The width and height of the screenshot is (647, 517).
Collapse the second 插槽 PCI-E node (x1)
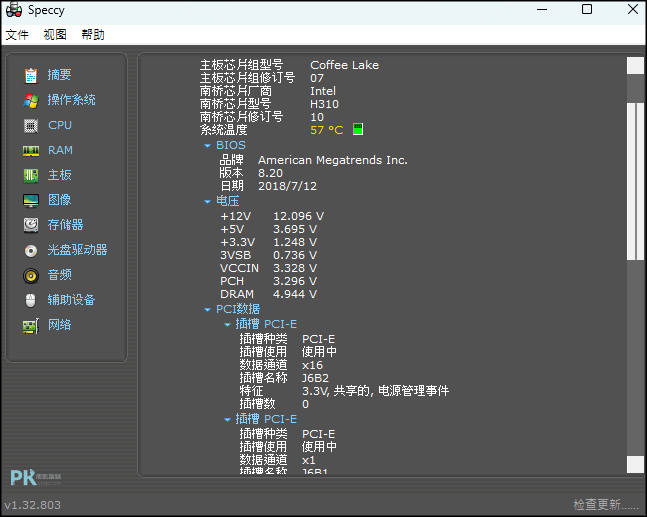coord(227,420)
